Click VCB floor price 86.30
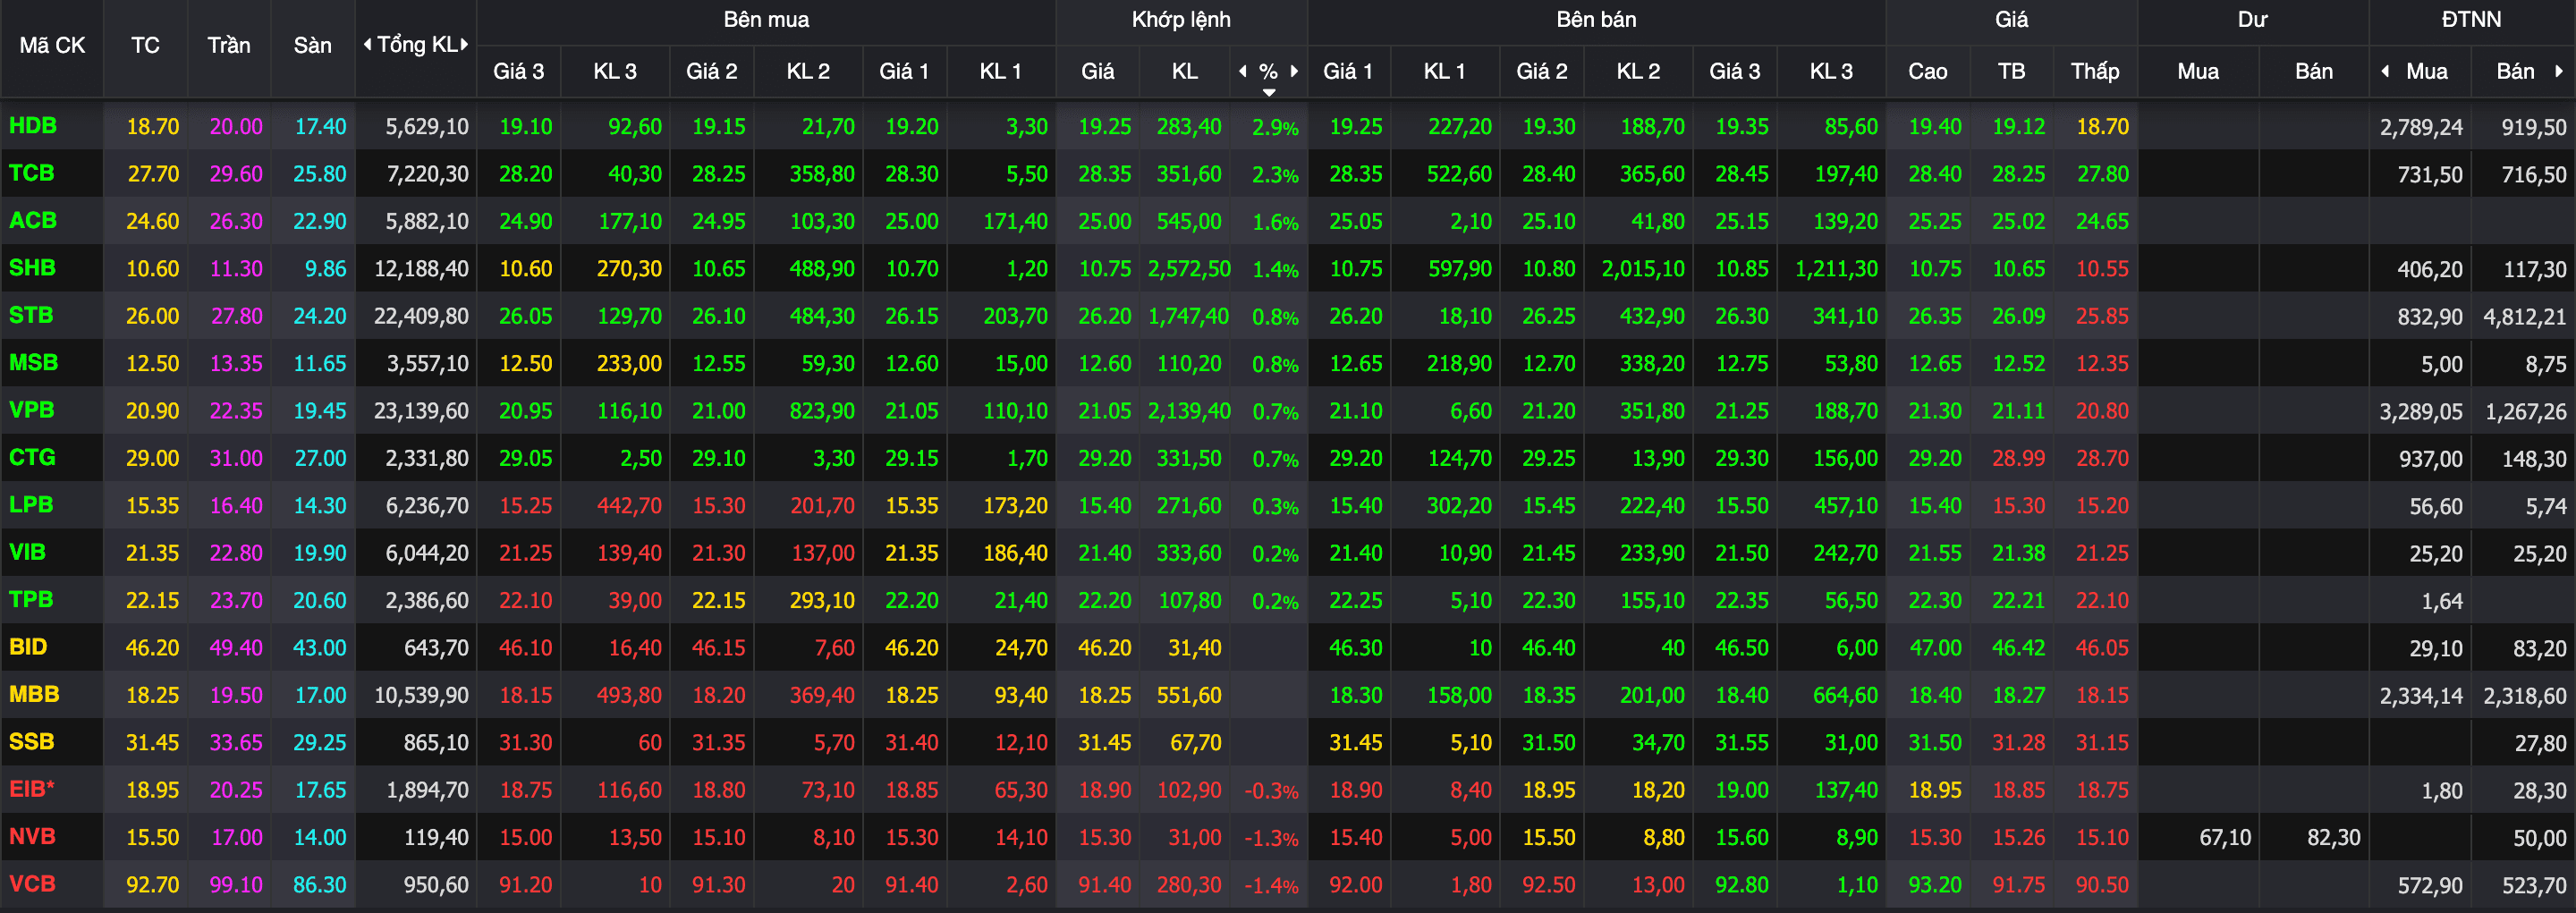 (319, 885)
